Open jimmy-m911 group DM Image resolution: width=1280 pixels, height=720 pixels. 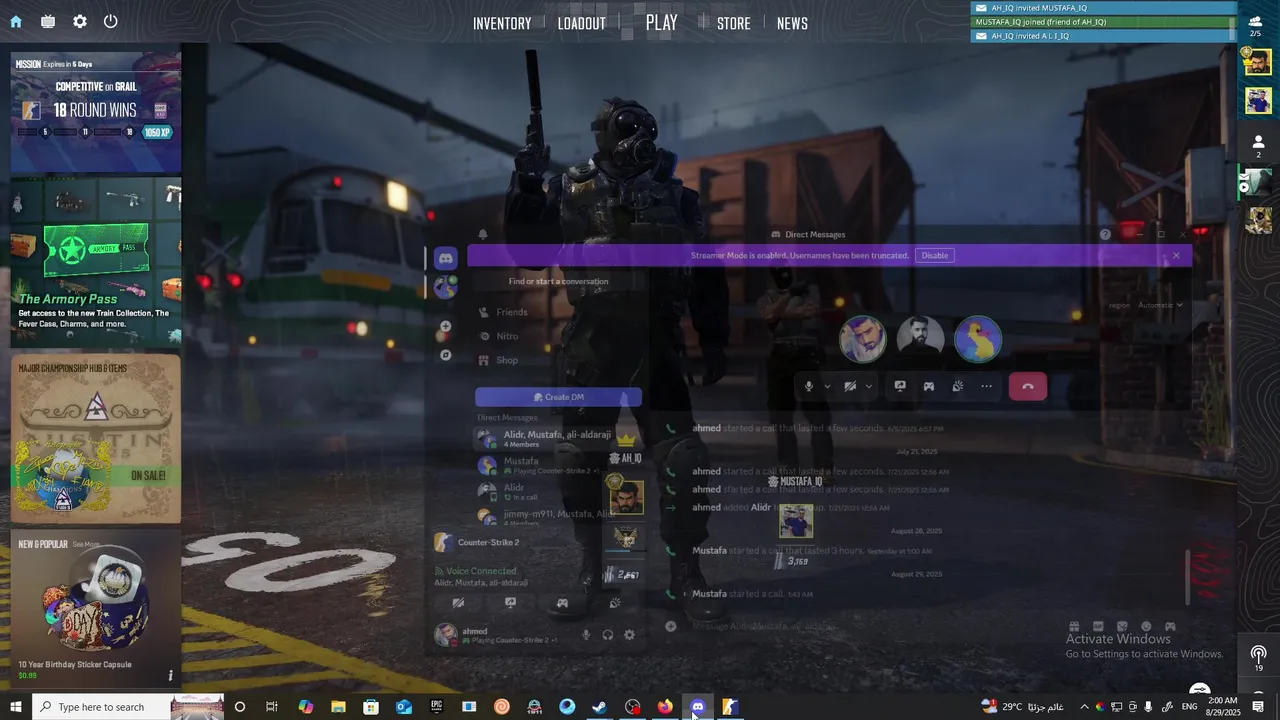(x=558, y=517)
